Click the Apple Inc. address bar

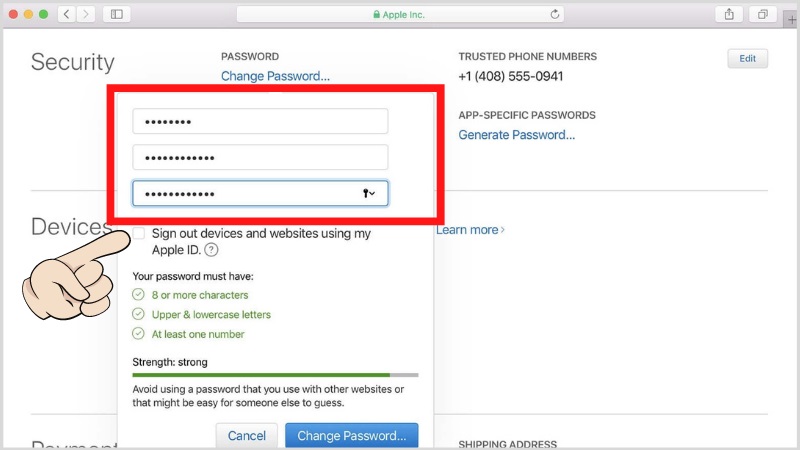400,14
